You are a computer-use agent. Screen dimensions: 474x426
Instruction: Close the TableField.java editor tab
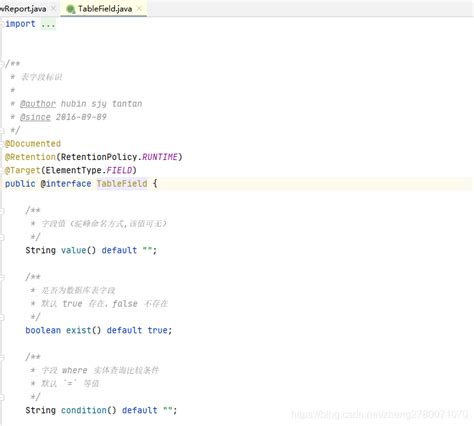[x=139, y=9]
